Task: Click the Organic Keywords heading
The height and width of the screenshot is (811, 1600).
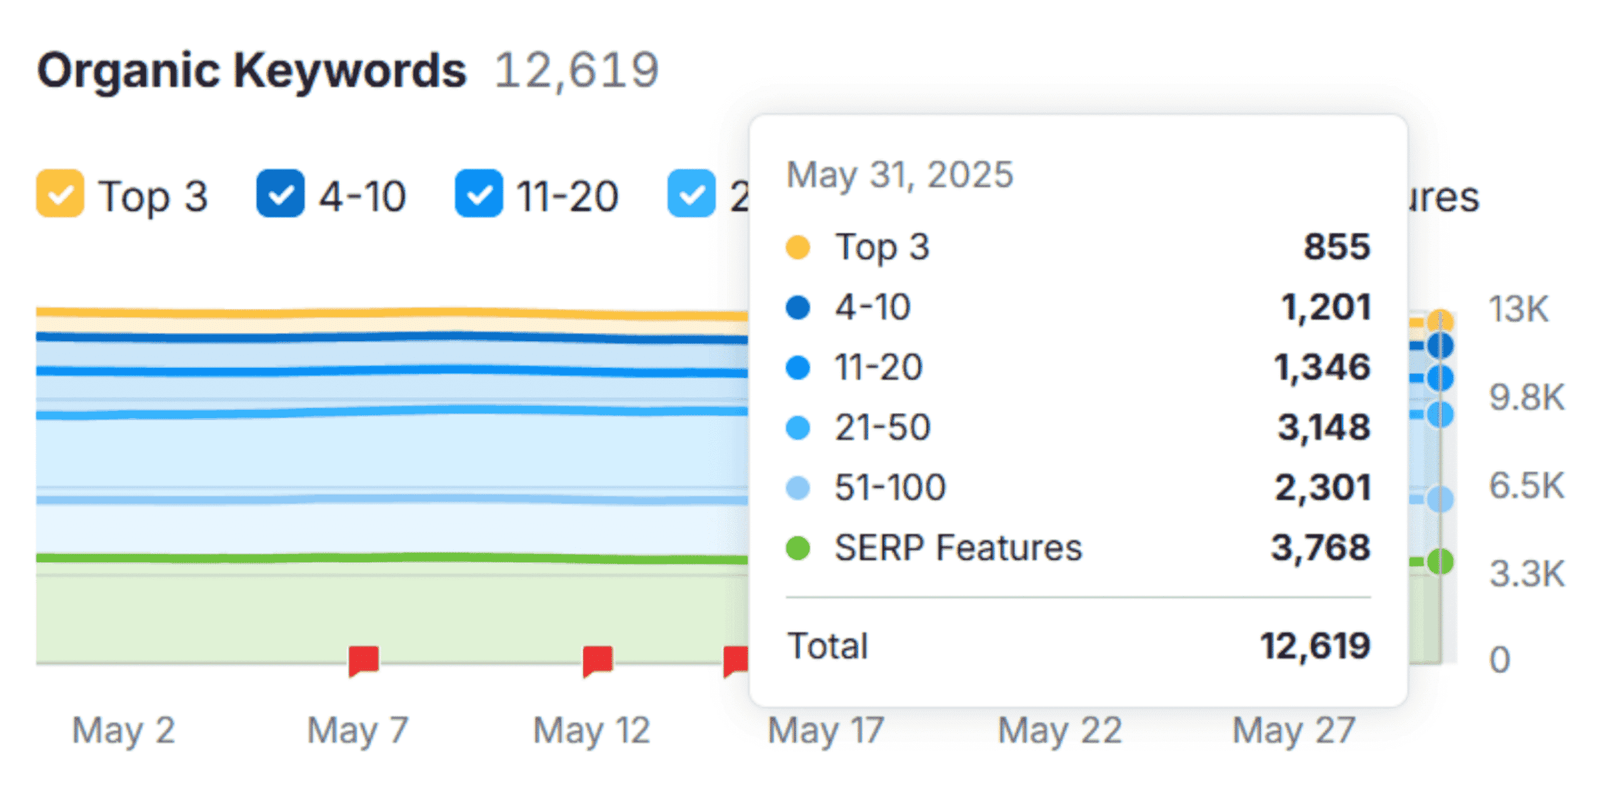Action: point(252,71)
